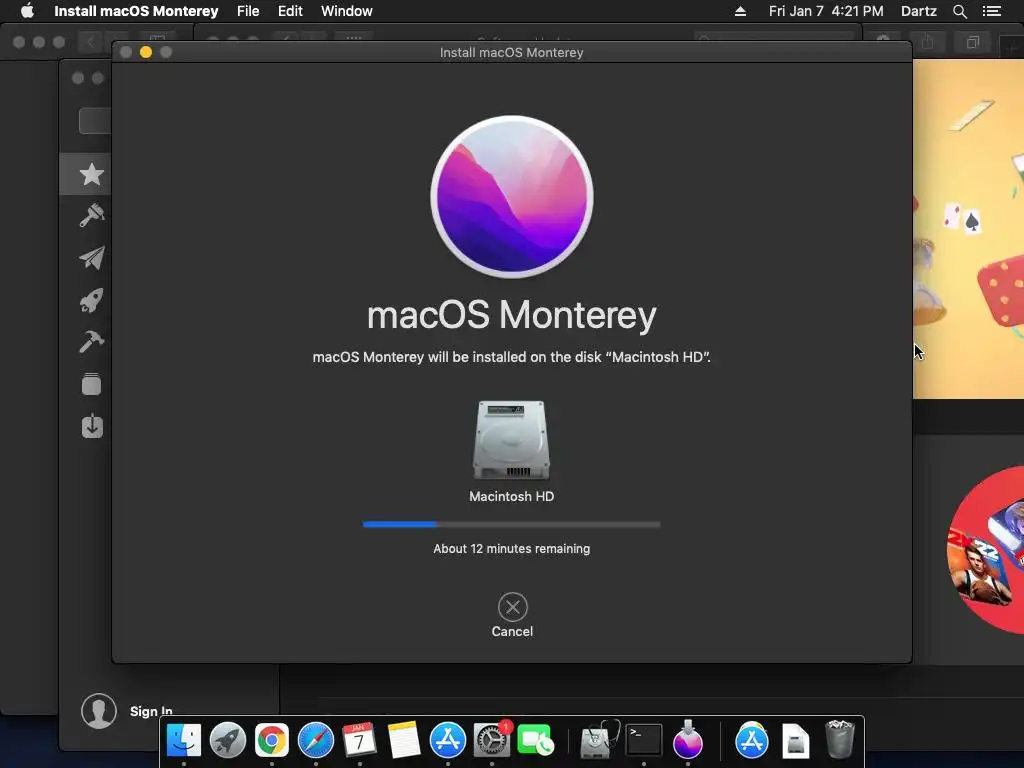Open Disk Utility from the Dock

(x=600, y=741)
